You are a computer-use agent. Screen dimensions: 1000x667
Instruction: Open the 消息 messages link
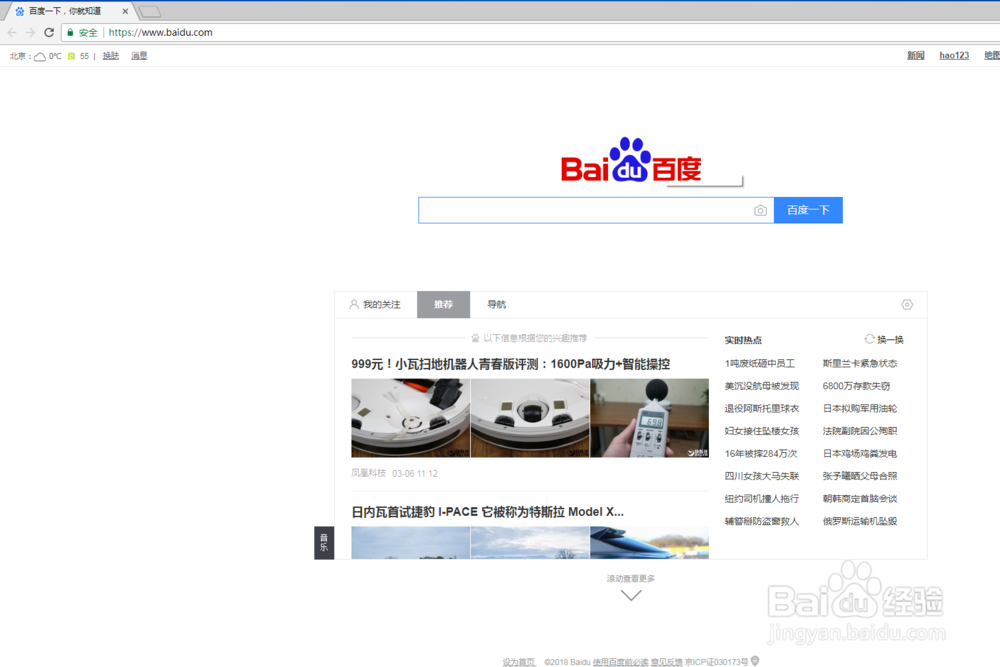(139, 56)
